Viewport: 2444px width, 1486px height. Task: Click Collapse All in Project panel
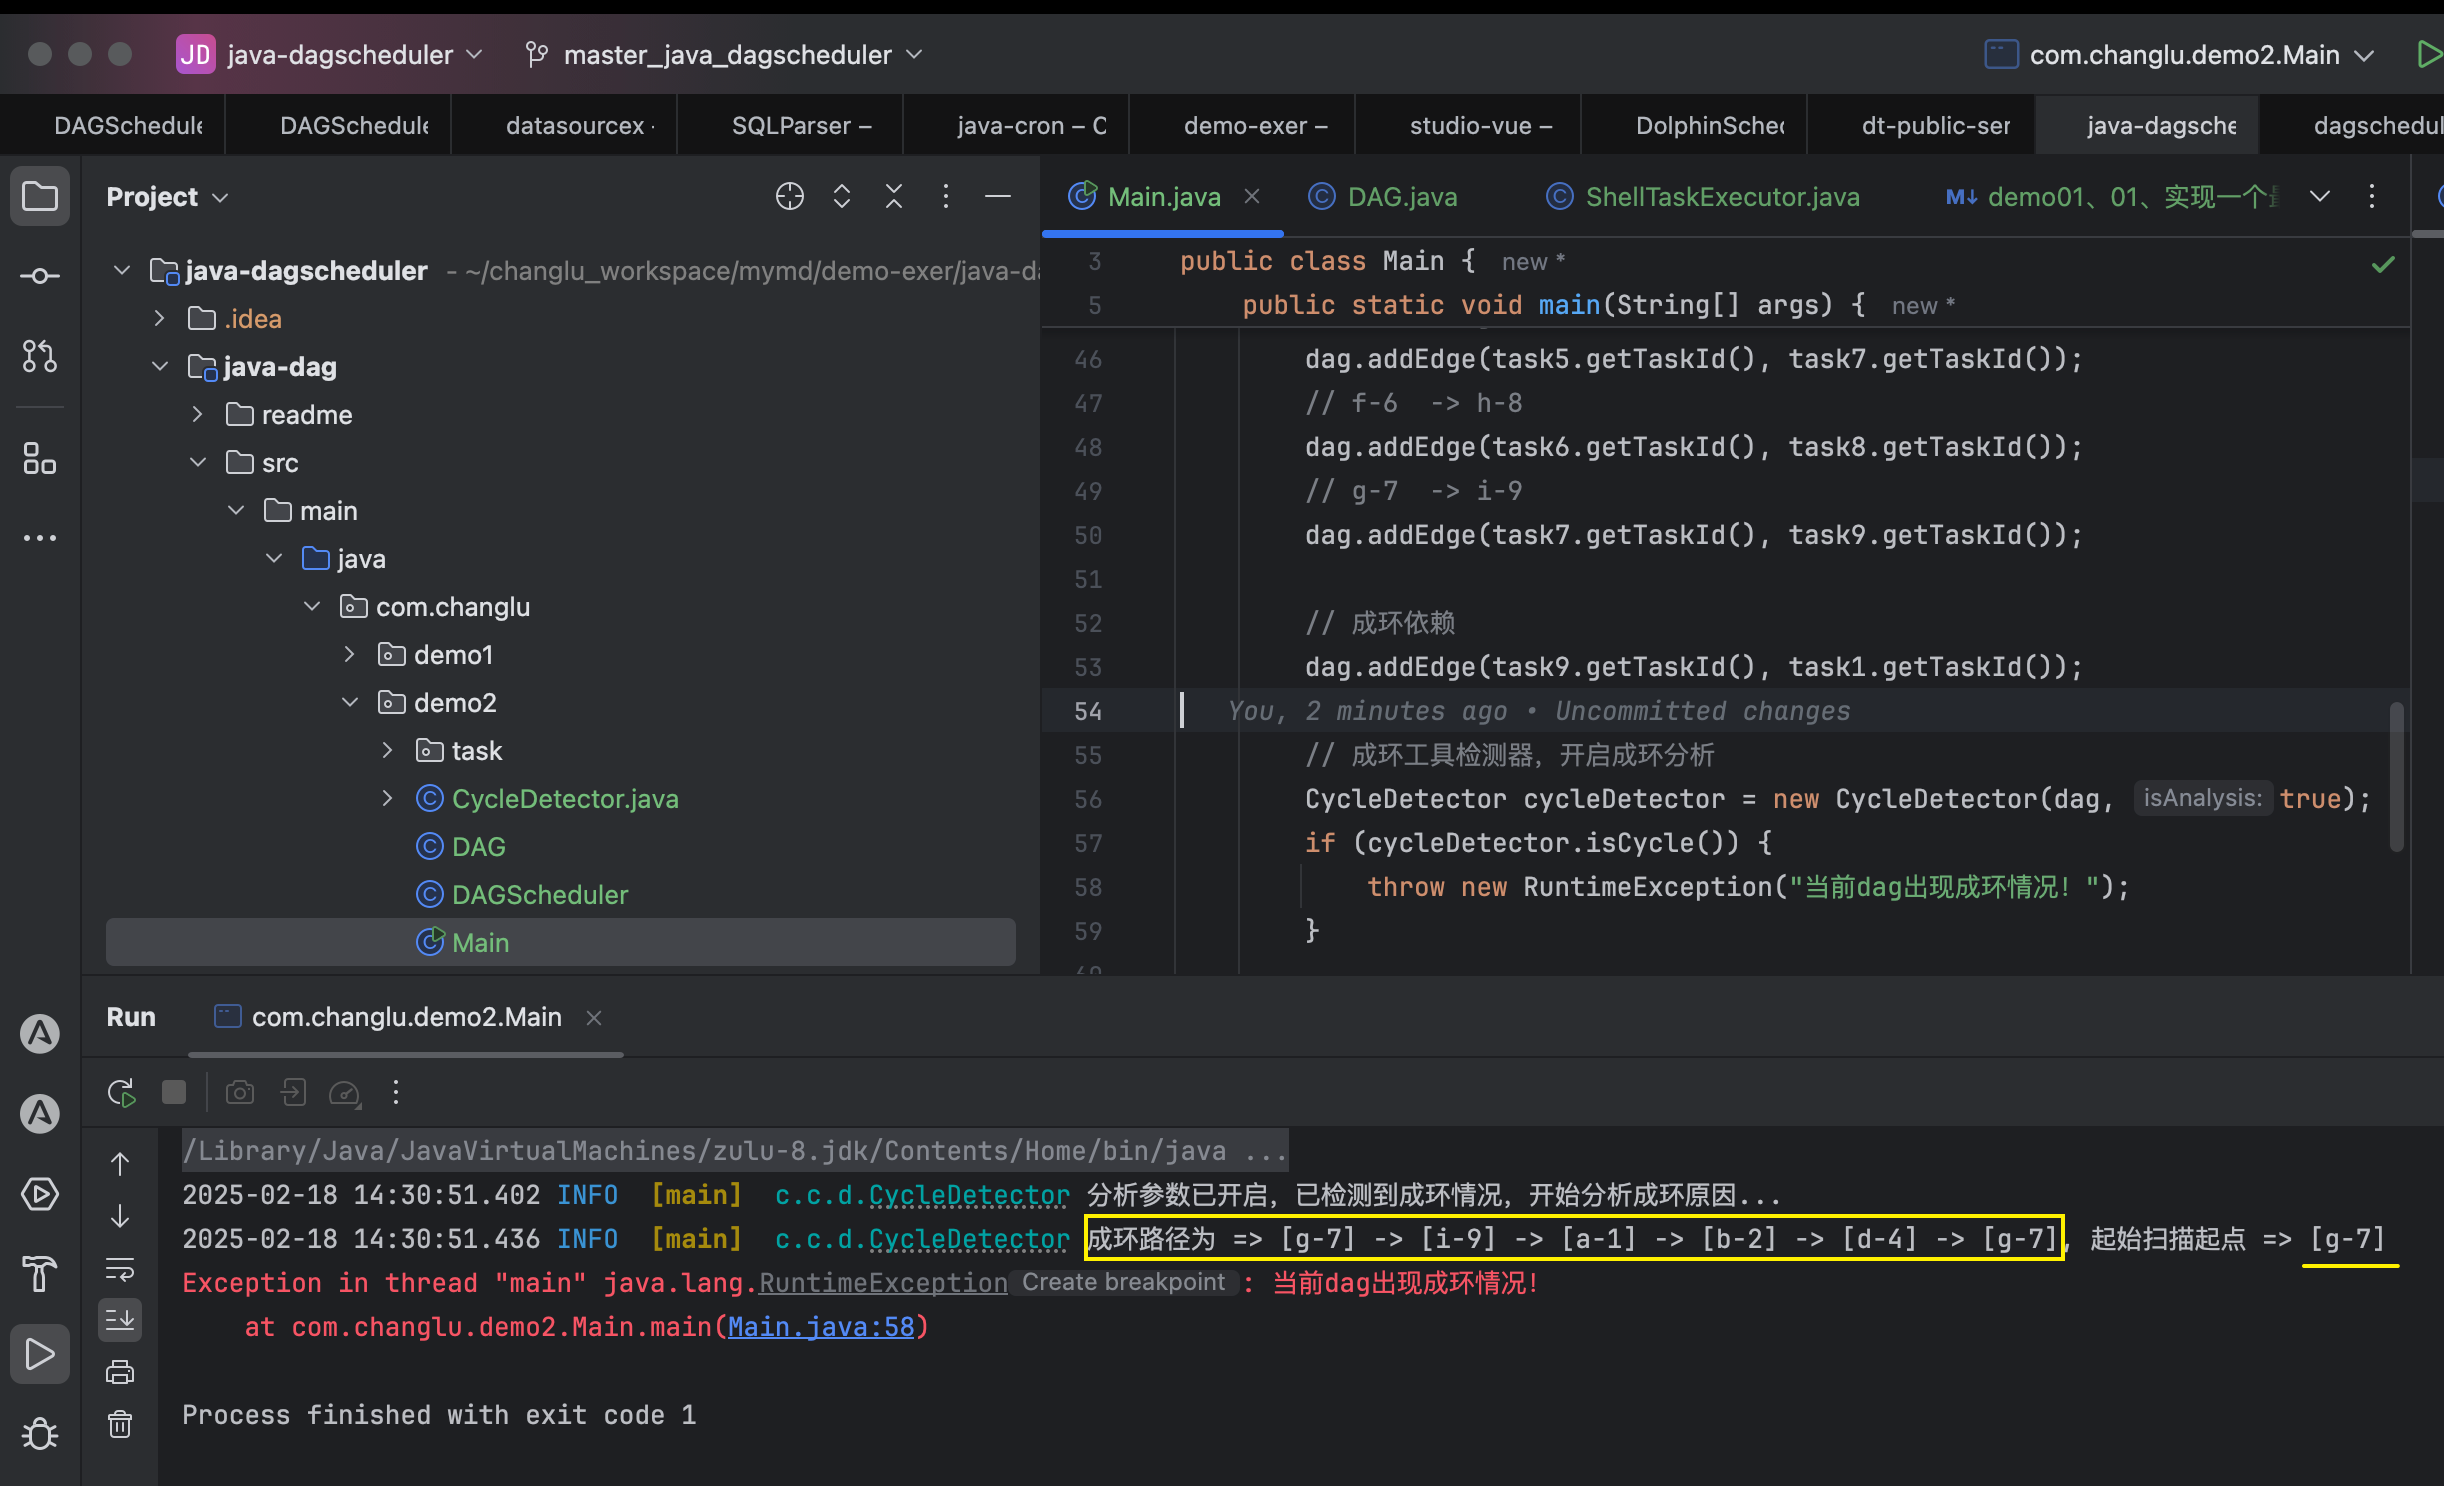tap(894, 196)
